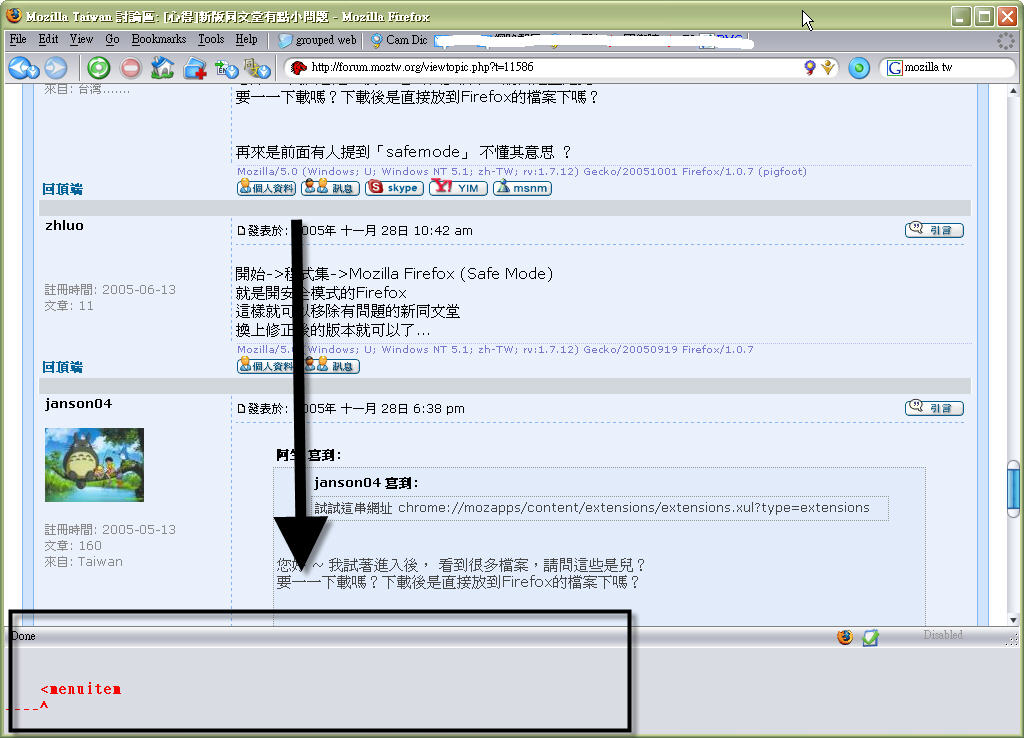Click the Firefox icon in status bar

(844, 637)
